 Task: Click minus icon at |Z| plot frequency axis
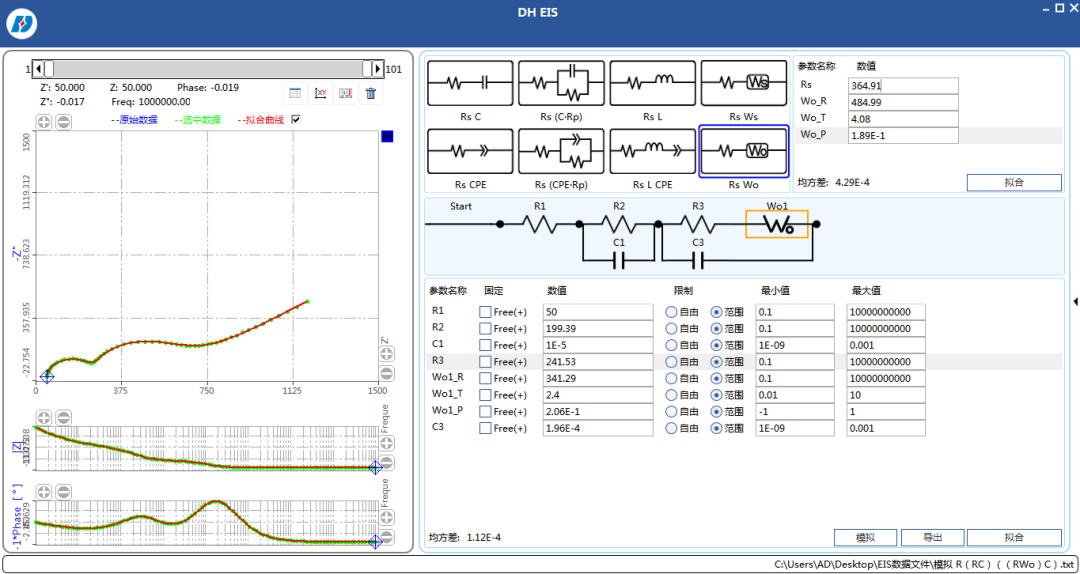pyautogui.click(x=387, y=462)
